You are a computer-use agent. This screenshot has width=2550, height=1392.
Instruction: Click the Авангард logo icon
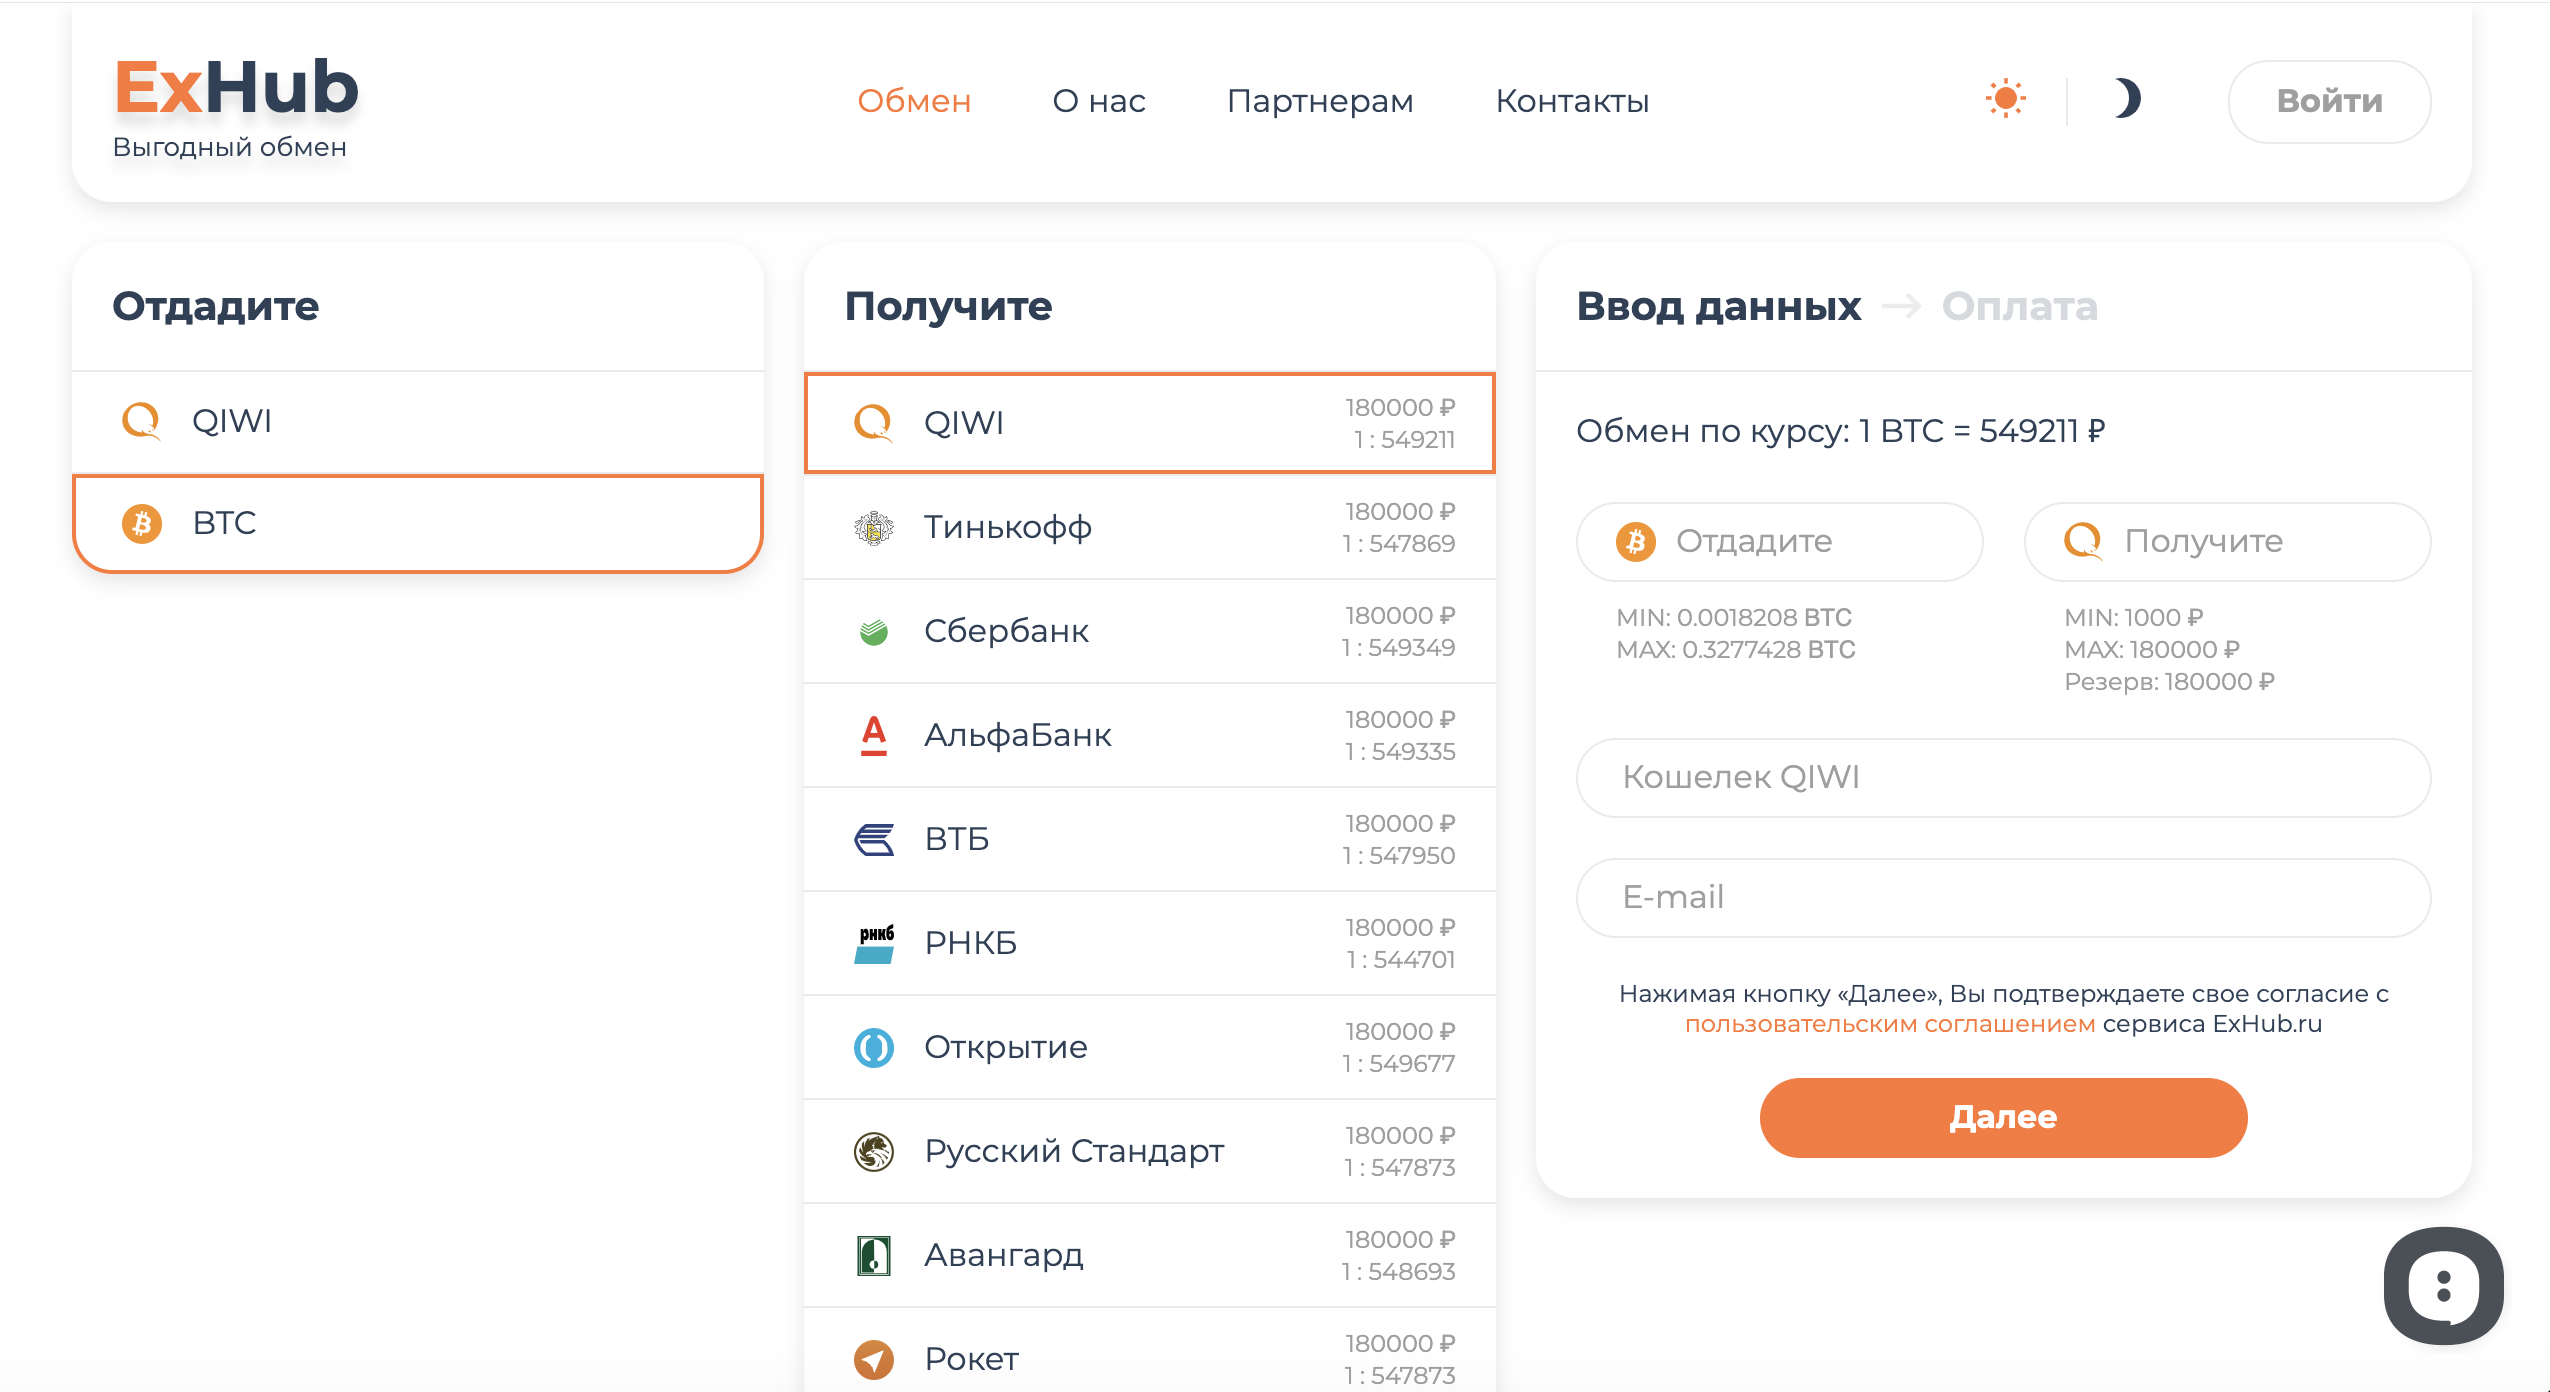click(873, 1255)
